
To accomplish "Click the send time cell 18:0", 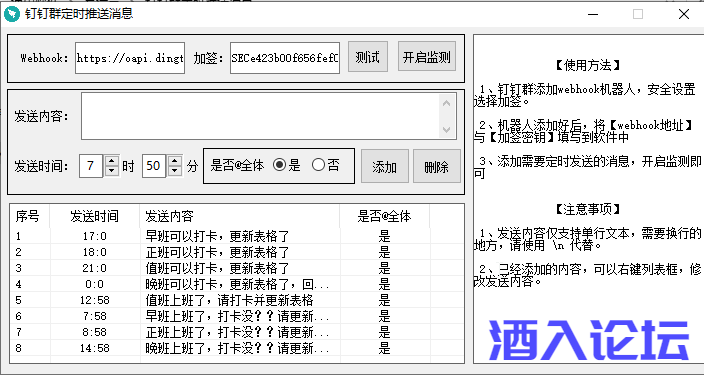I will (95, 252).
